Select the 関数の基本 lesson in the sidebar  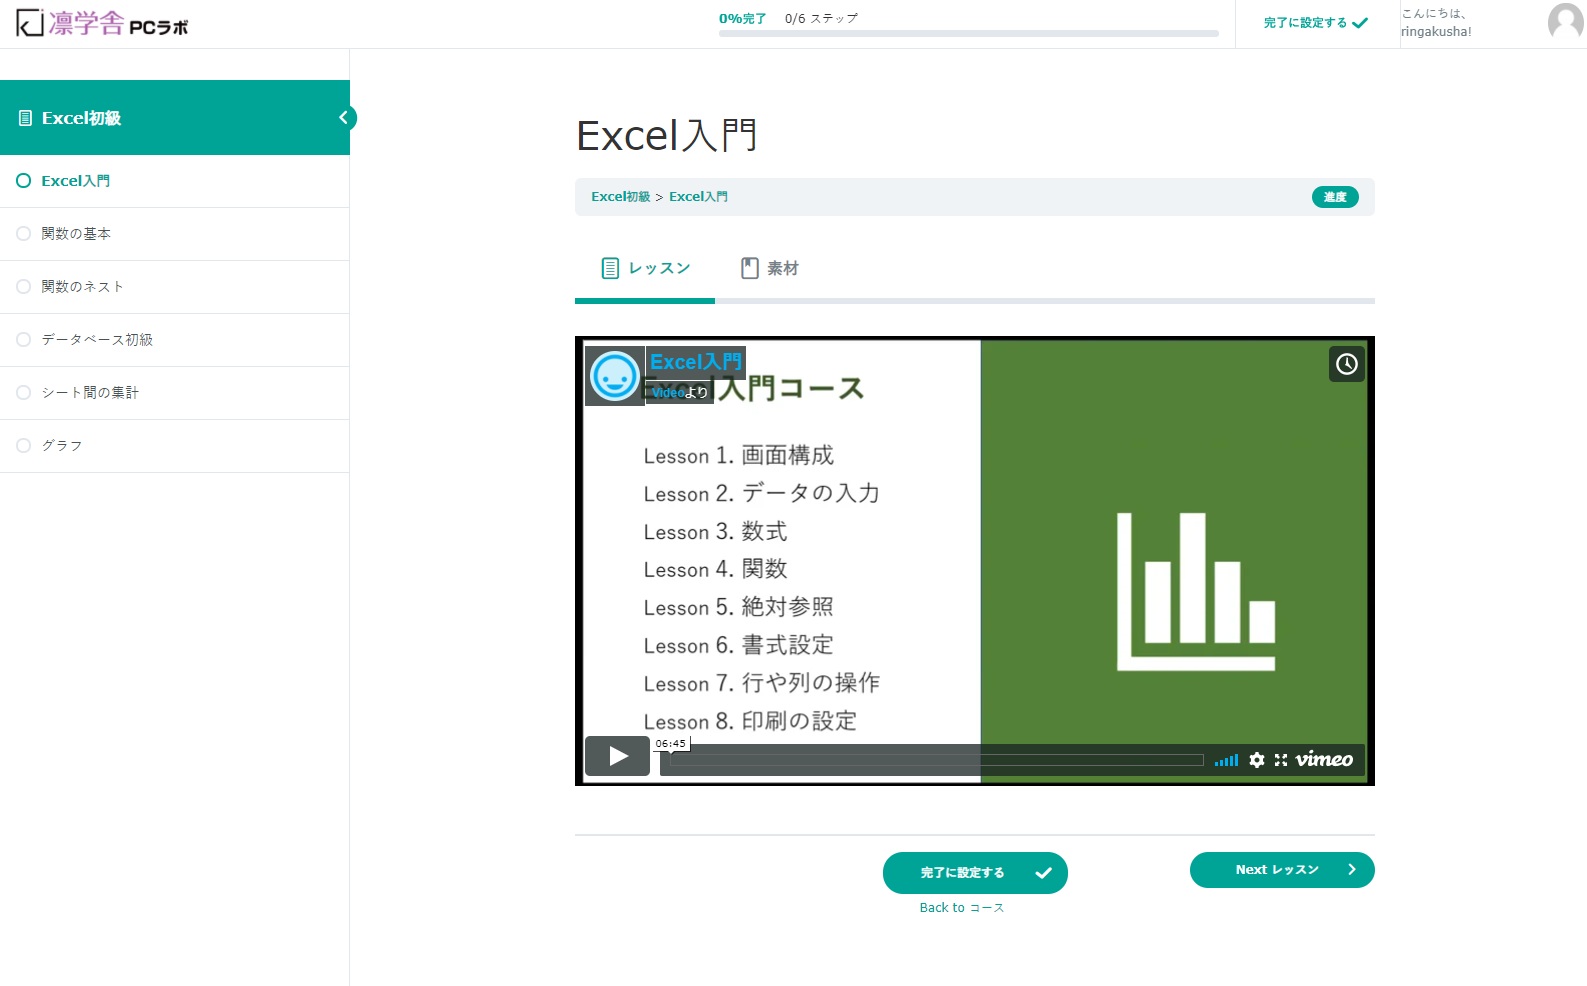pyautogui.click(x=76, y=234)
